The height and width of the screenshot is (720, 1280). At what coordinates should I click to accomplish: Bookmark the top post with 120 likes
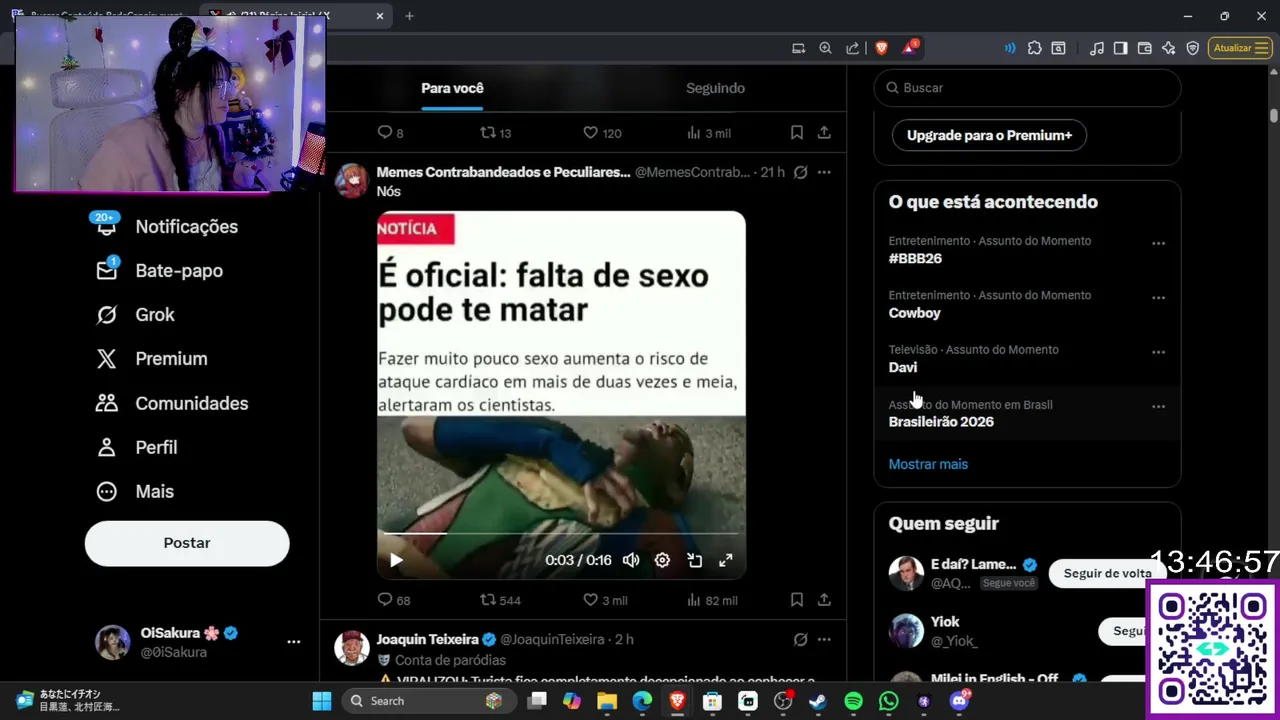797,133
